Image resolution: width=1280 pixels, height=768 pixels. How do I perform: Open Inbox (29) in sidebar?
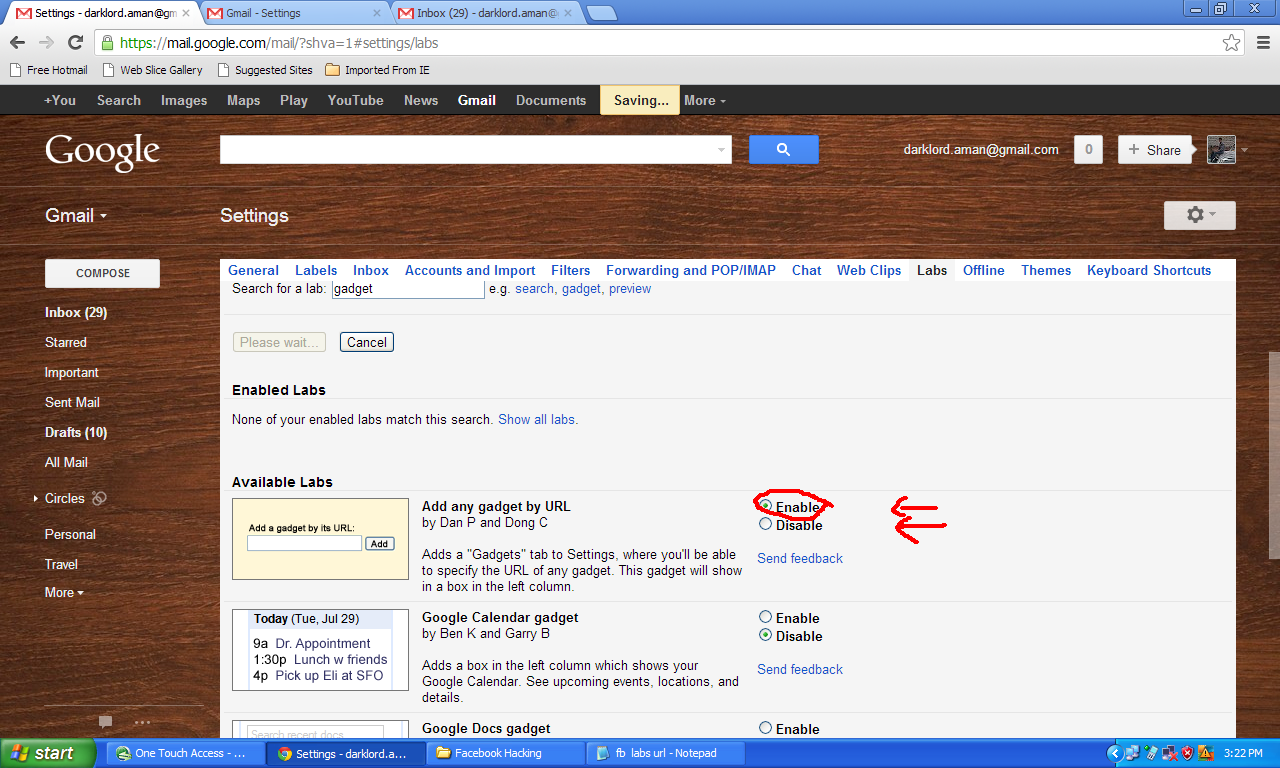pyautogui.click(x=76, y=312)
